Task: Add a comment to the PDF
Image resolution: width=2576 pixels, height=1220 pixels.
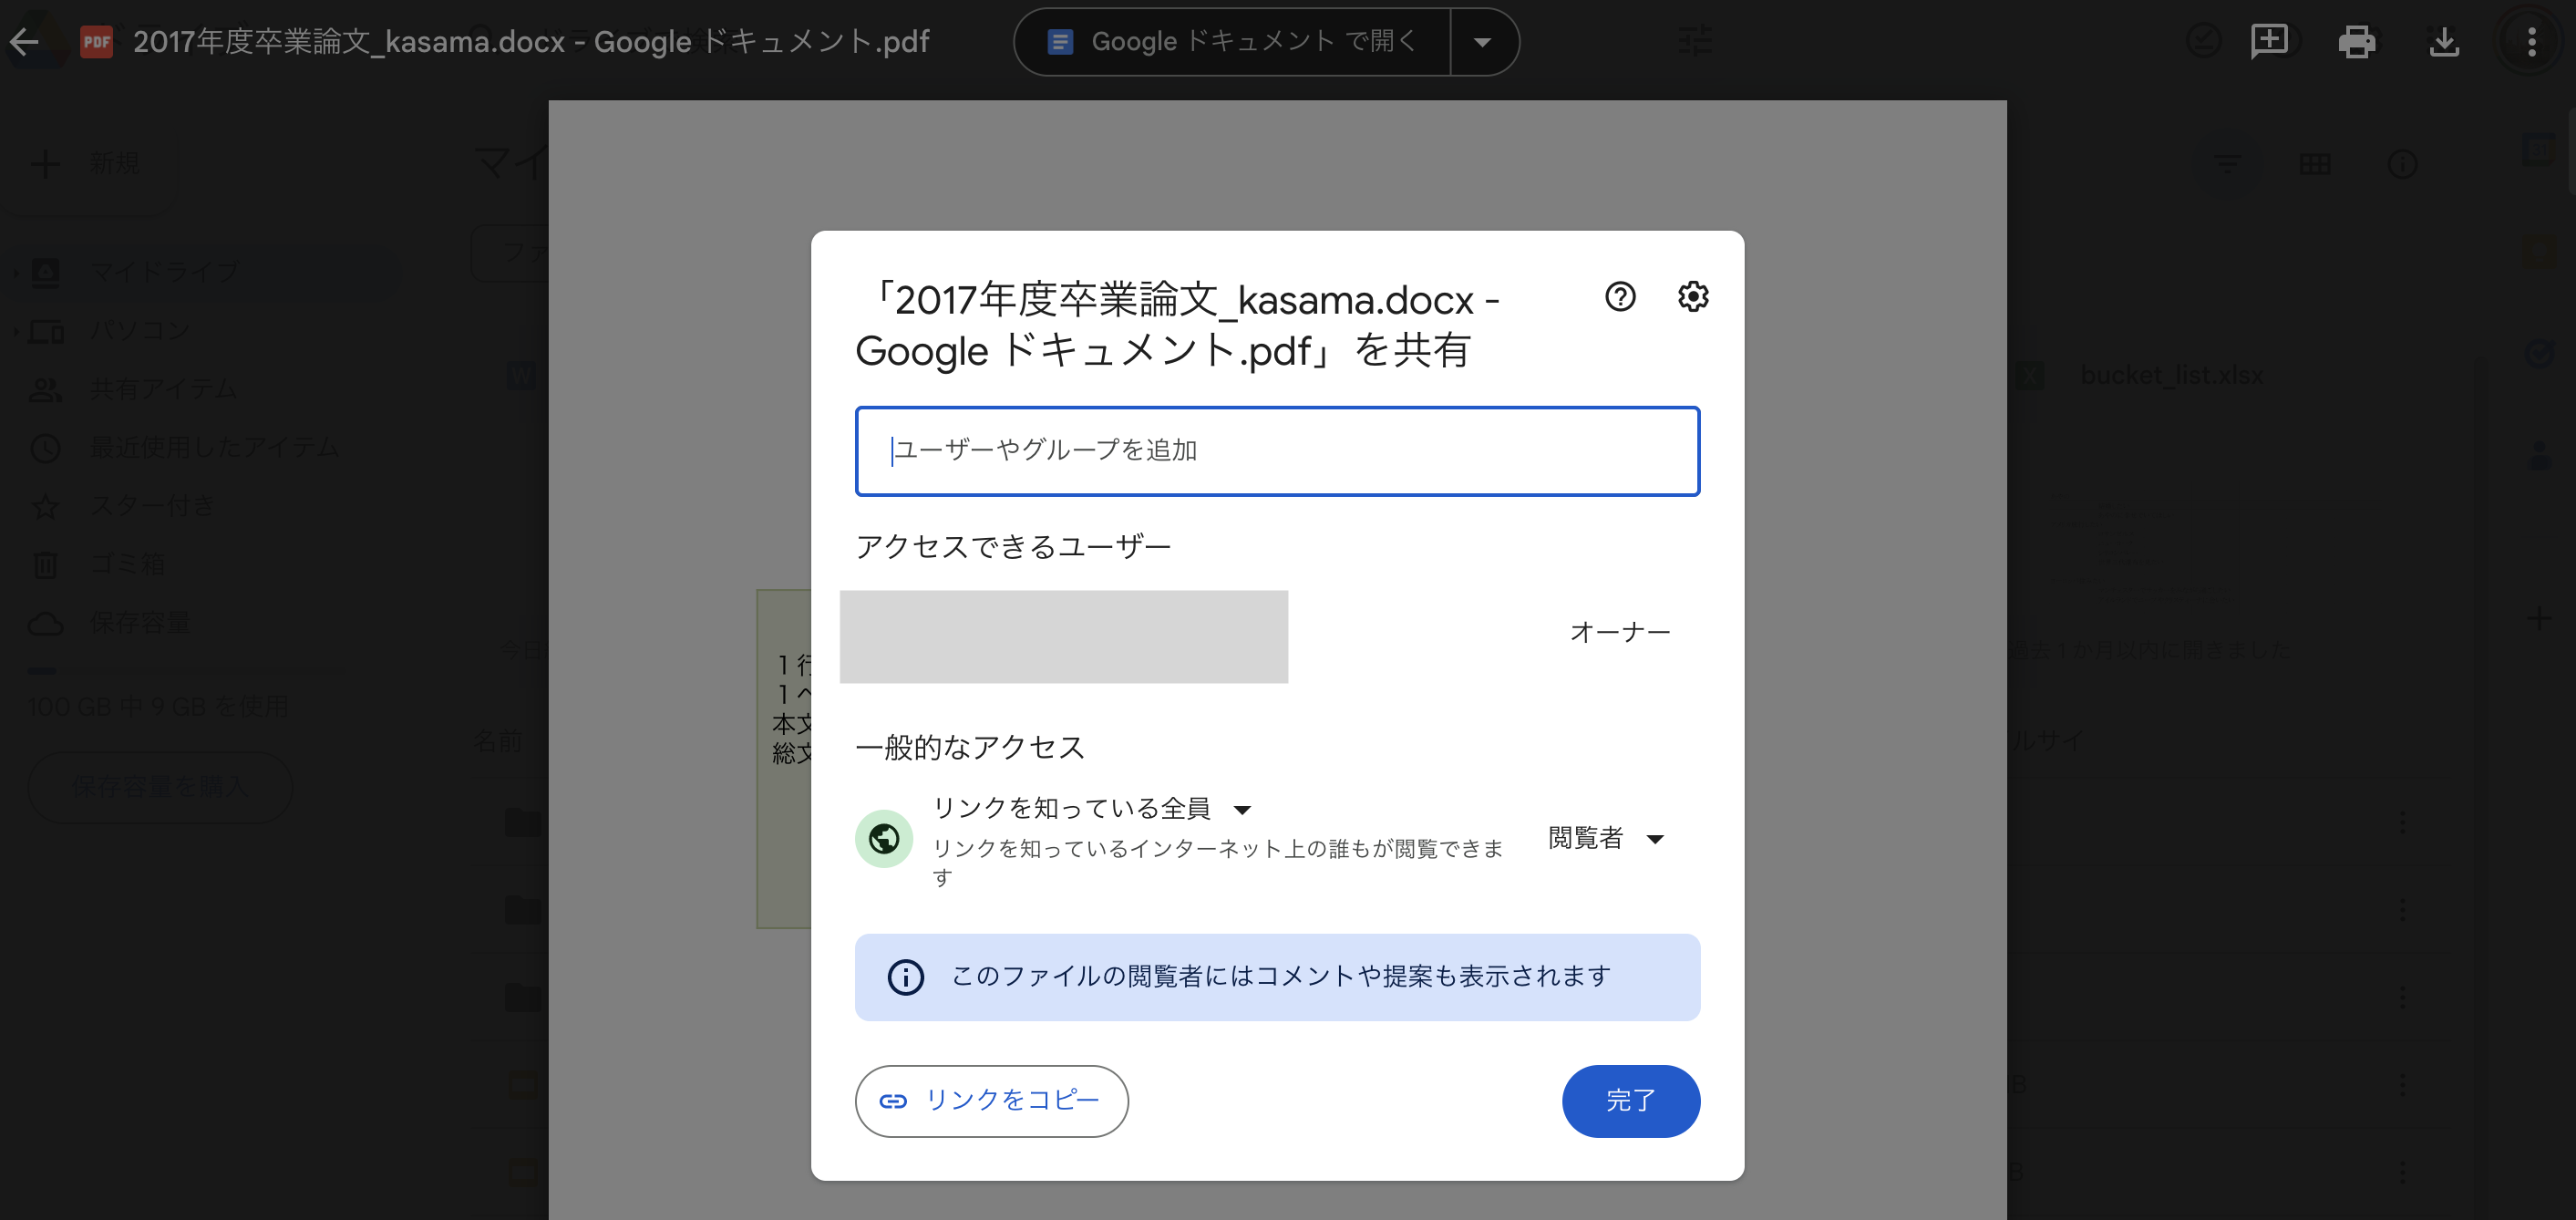Action: click(x=2270, y=41)
